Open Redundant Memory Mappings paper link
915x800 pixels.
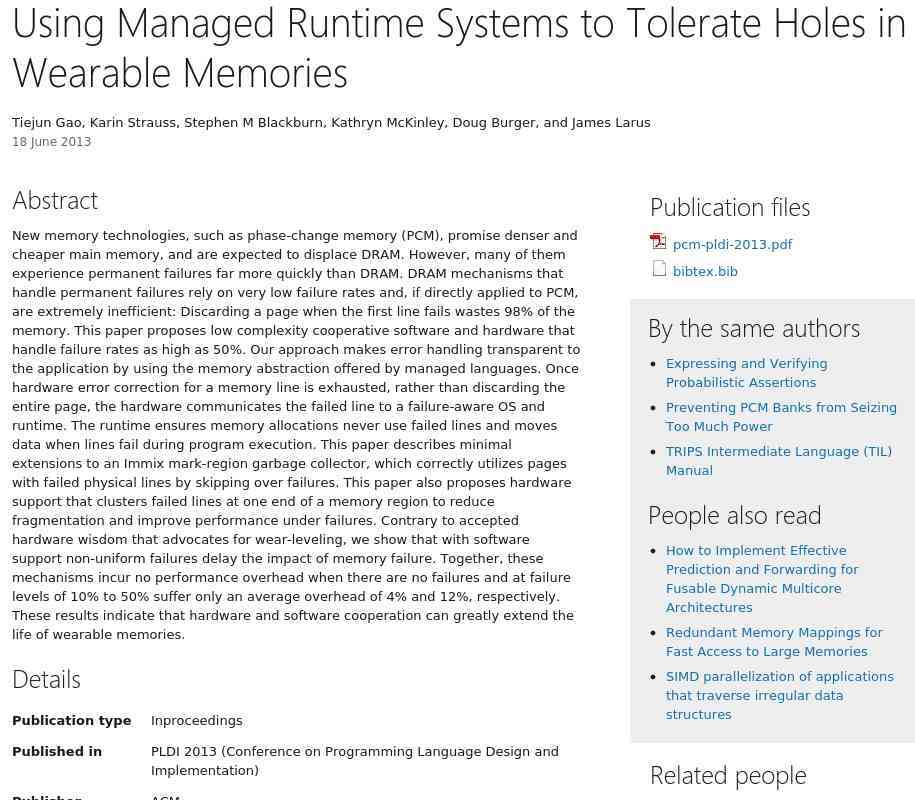(774, 642)
